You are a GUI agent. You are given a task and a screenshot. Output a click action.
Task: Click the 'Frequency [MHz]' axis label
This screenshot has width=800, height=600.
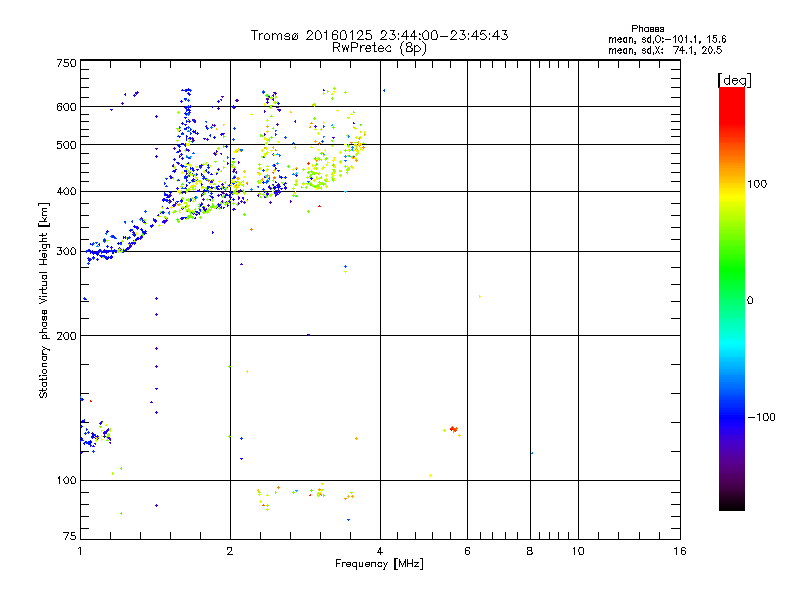coord(379,564)
